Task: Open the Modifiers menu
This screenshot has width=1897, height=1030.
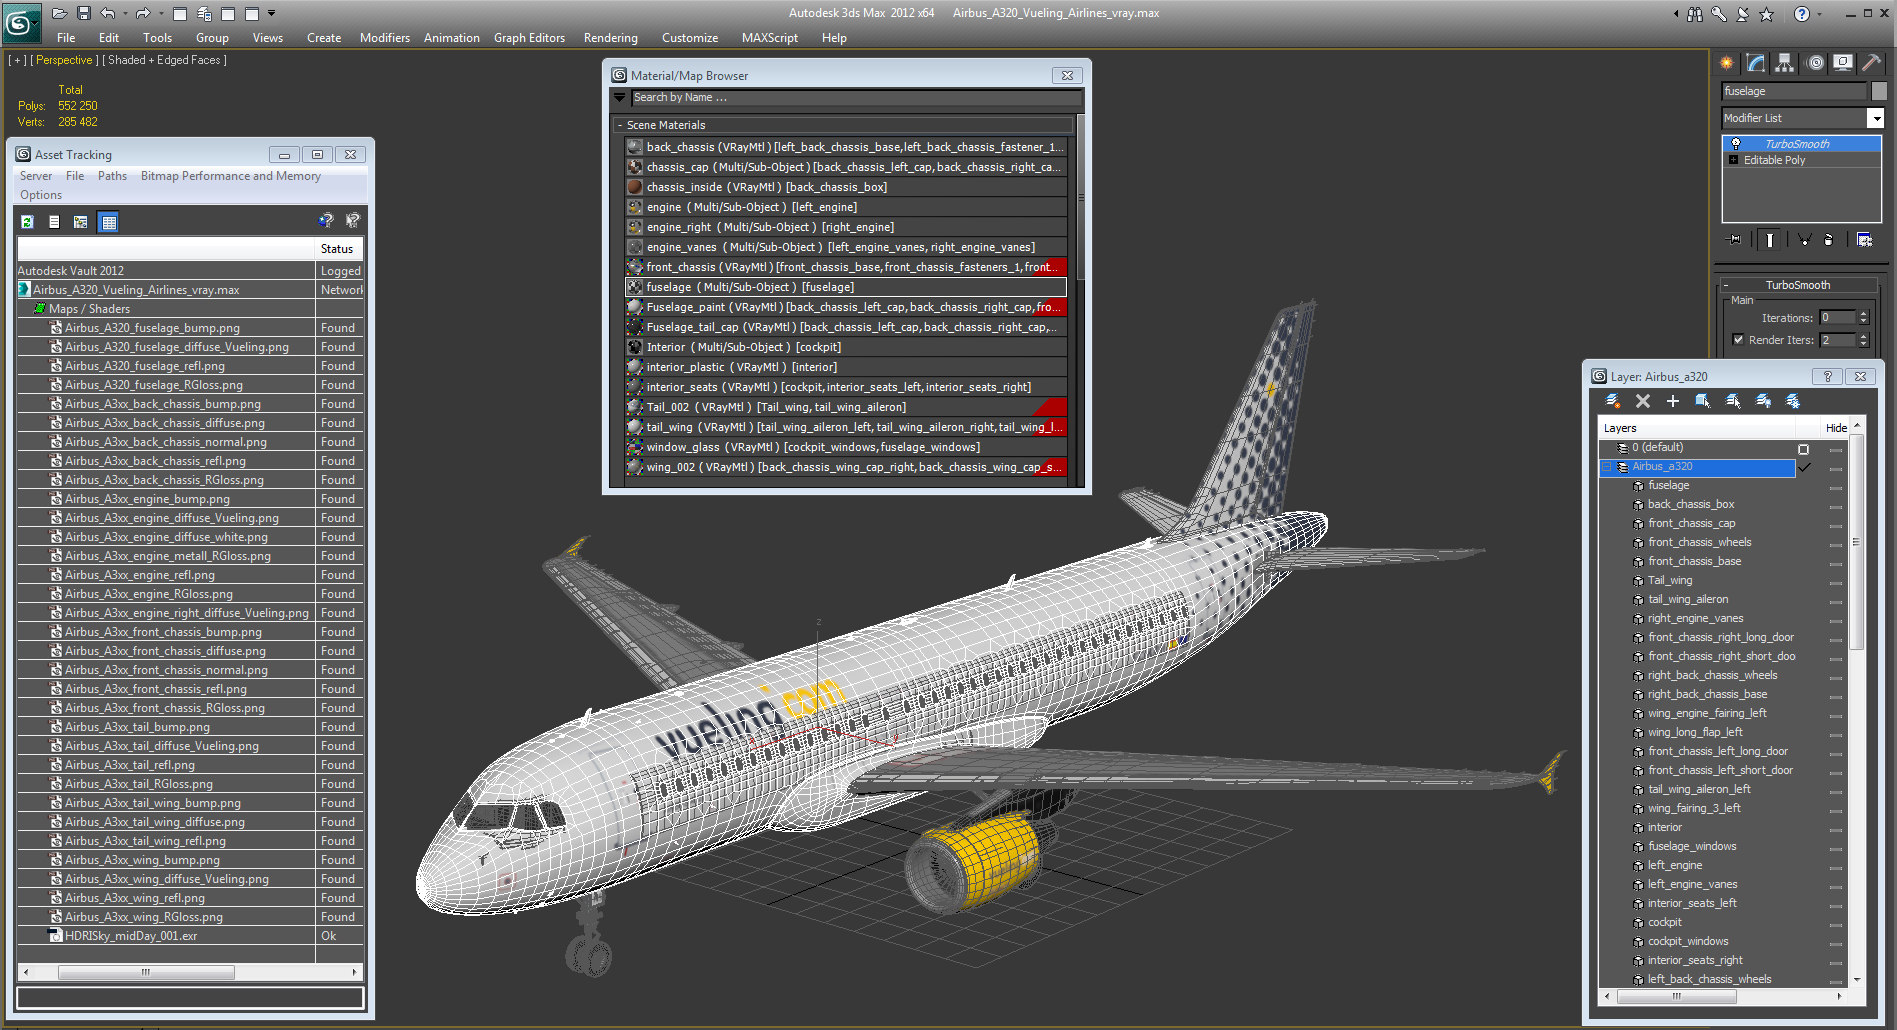Action: pyautogui.click(x=385, y=38)
